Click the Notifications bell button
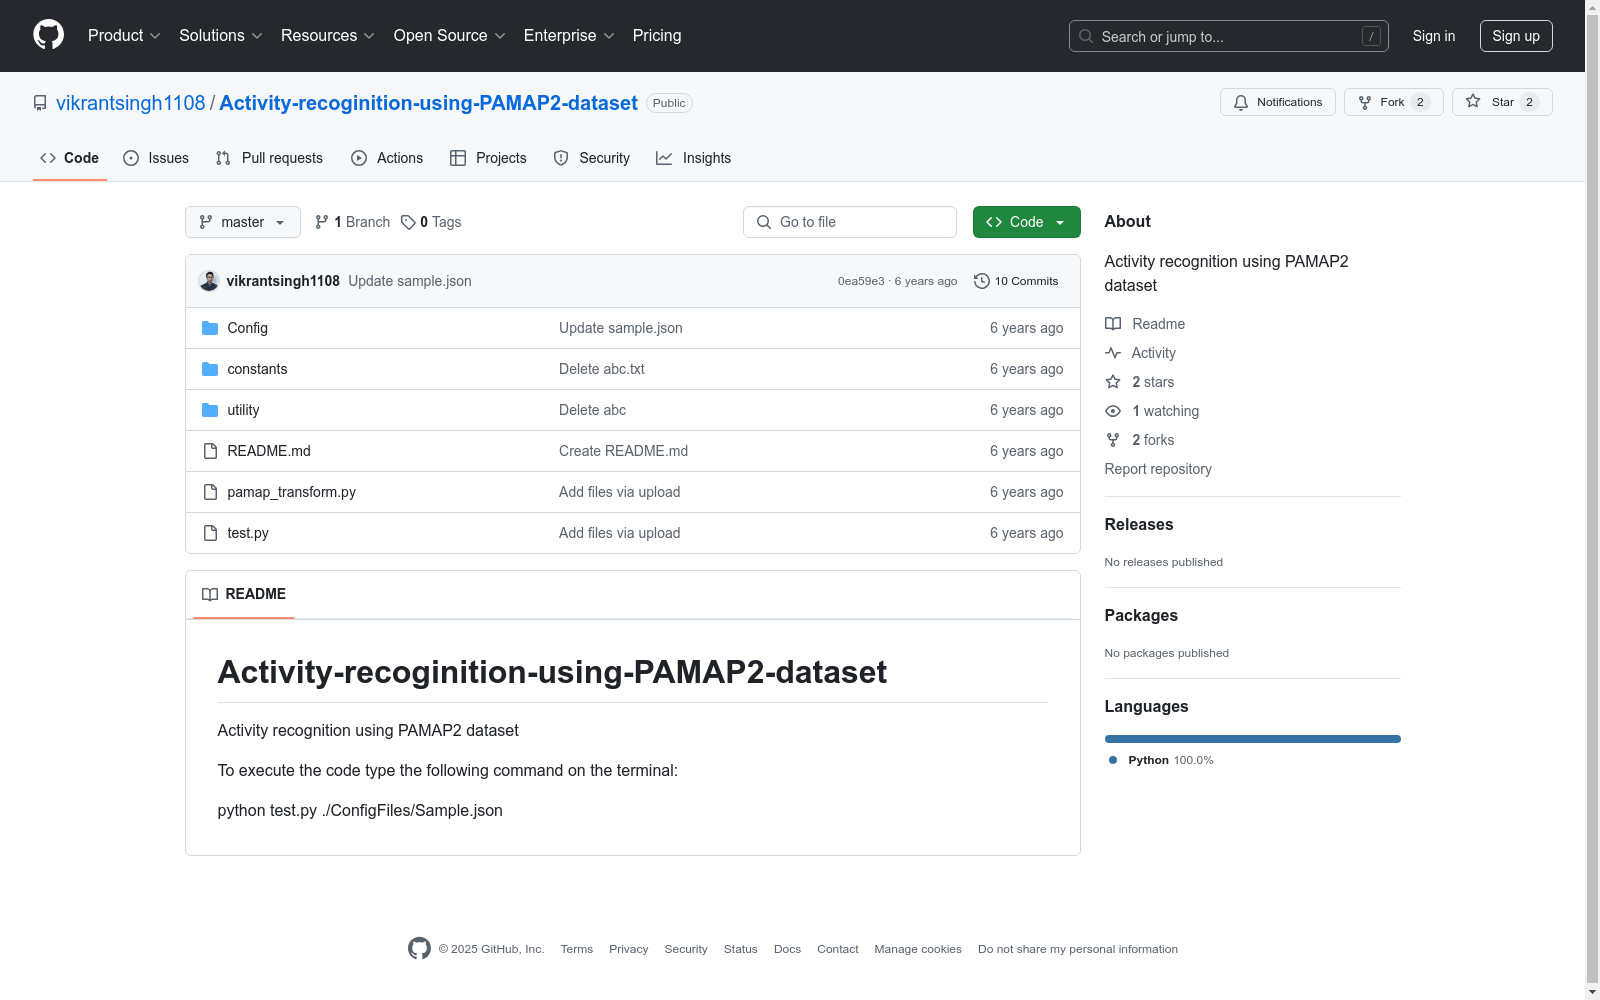Screen dimensions: 1600x1000 pos(1277,102)
